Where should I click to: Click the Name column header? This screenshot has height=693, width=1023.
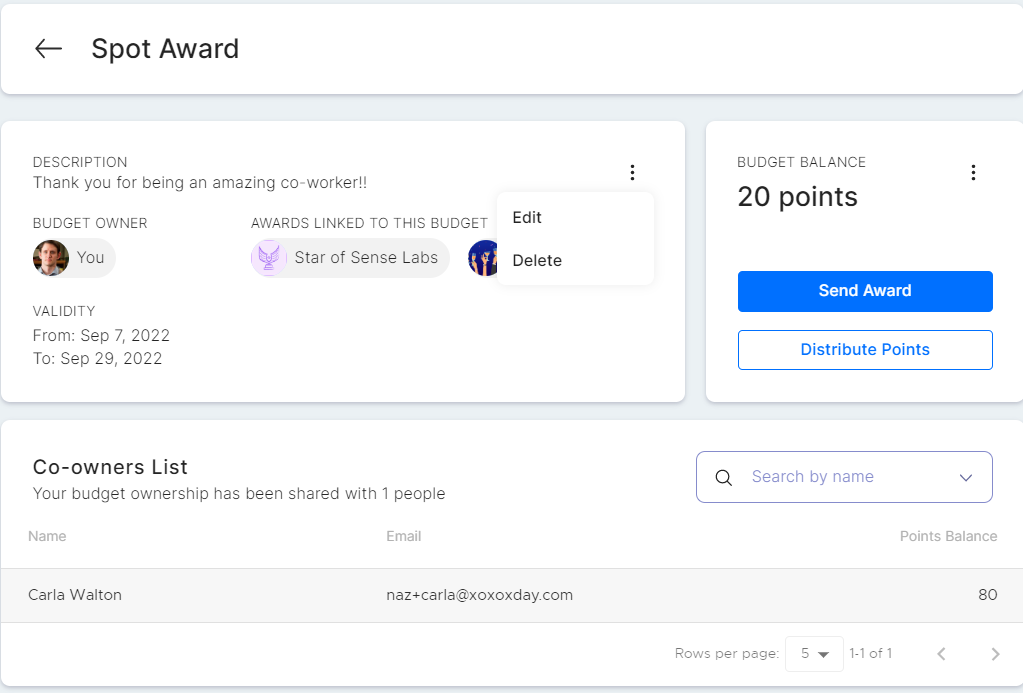(x=47, y=536)
